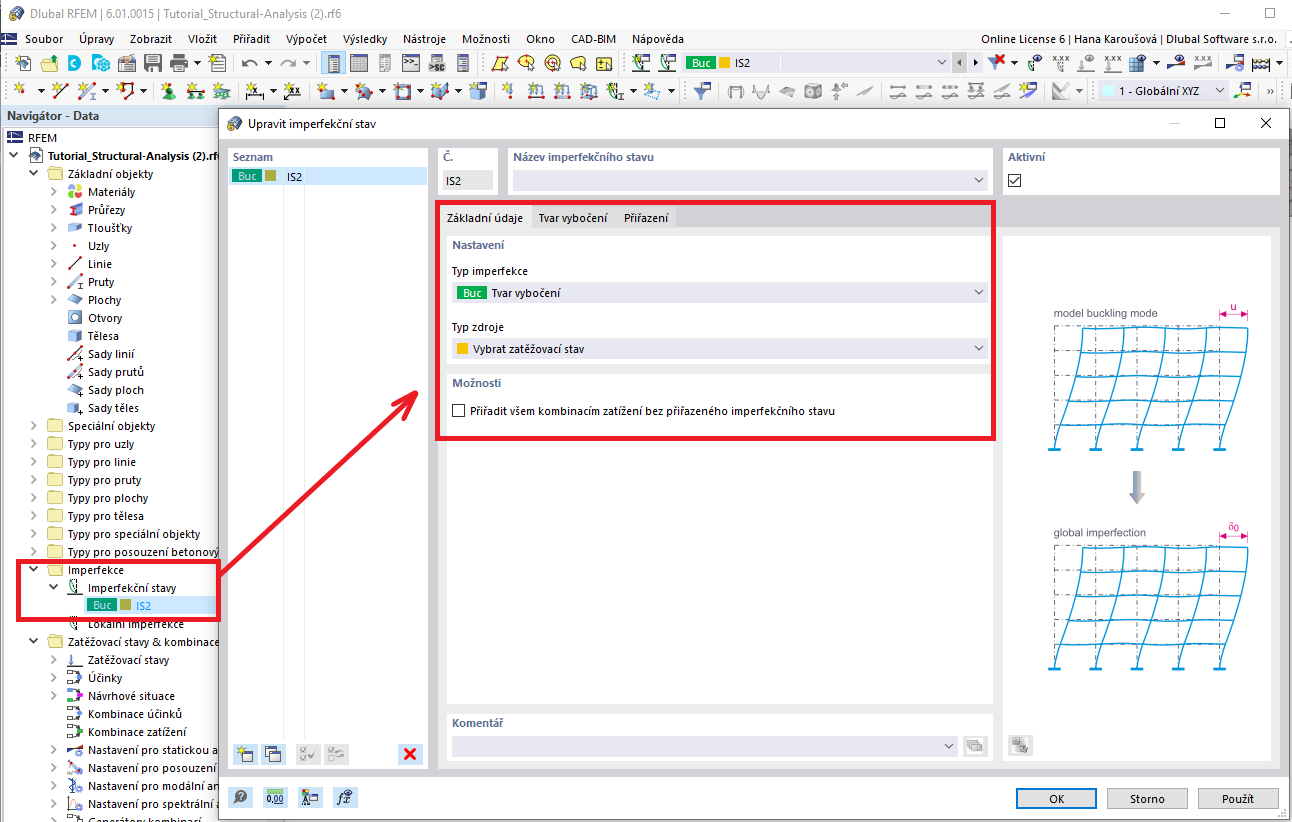Add a dimension with the dimension tool icon

click(255, 91)
